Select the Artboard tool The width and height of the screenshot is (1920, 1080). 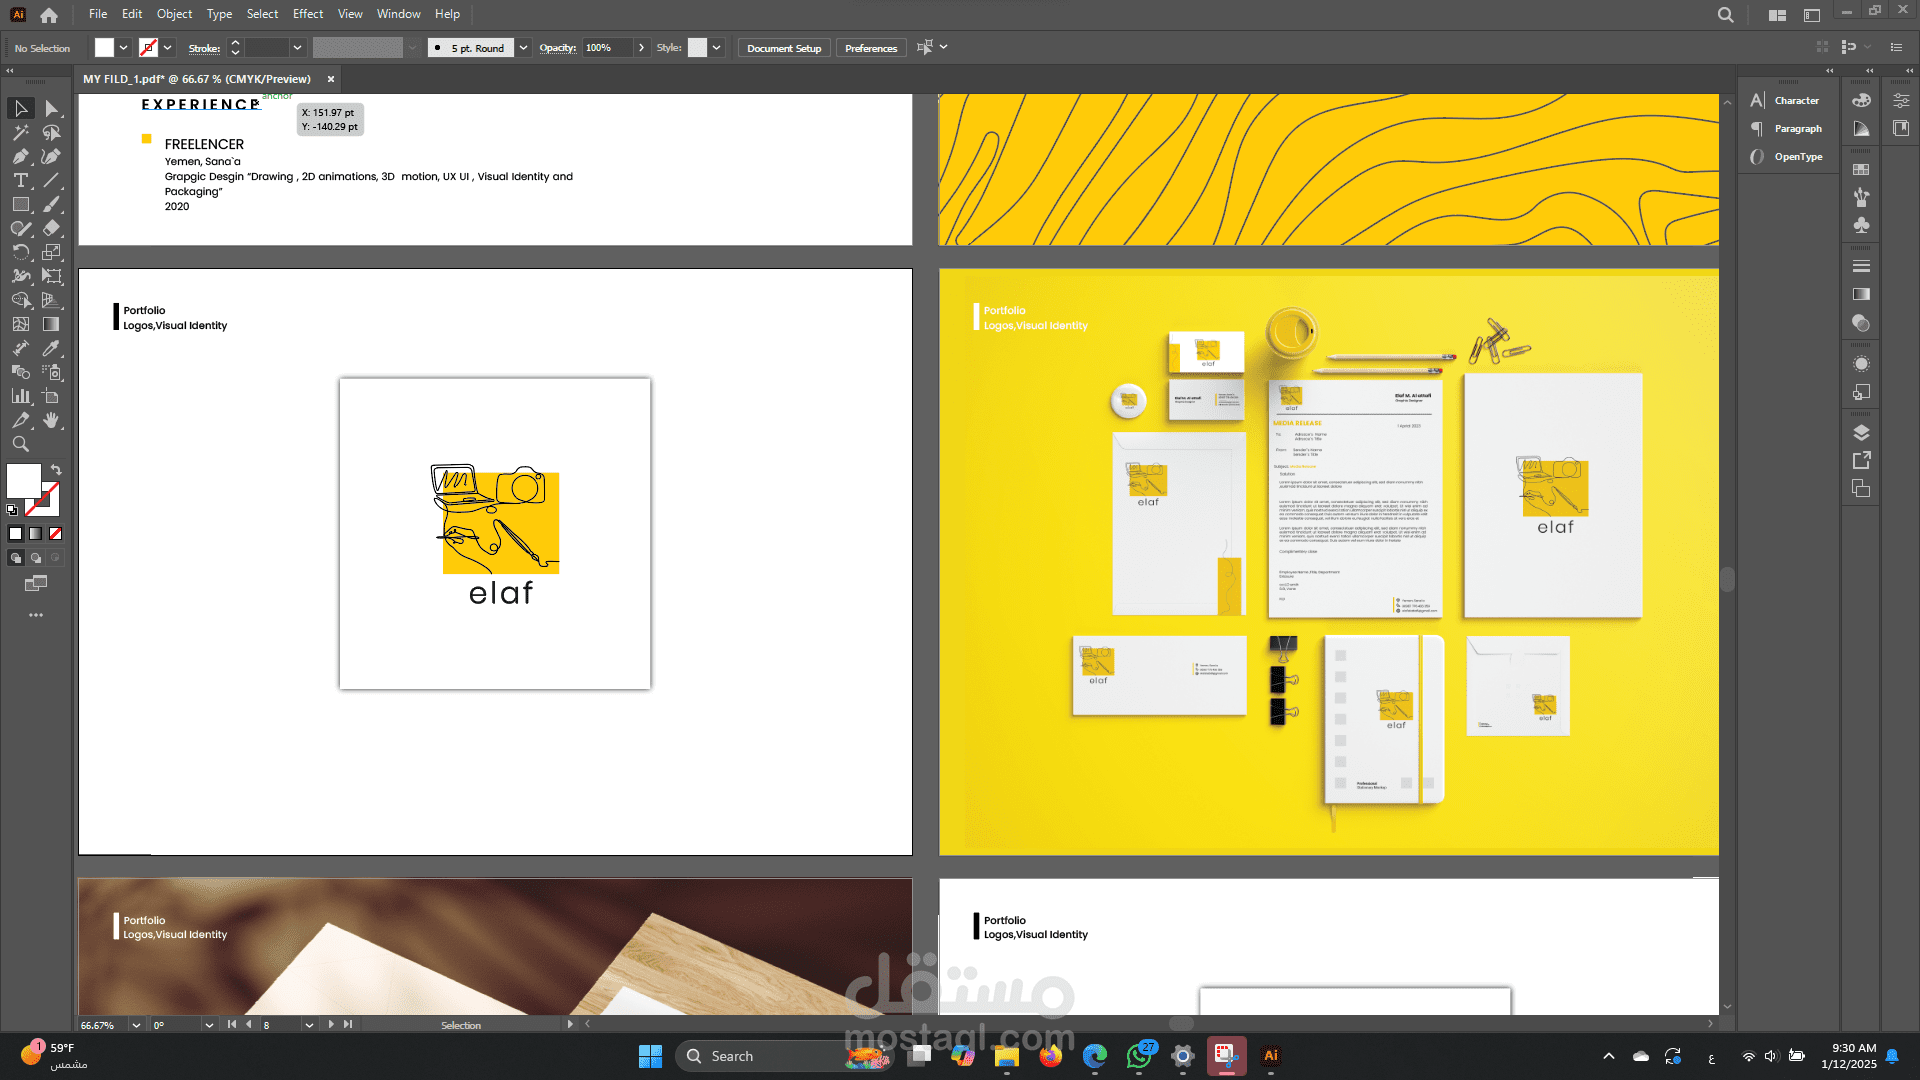coord(52,396)
